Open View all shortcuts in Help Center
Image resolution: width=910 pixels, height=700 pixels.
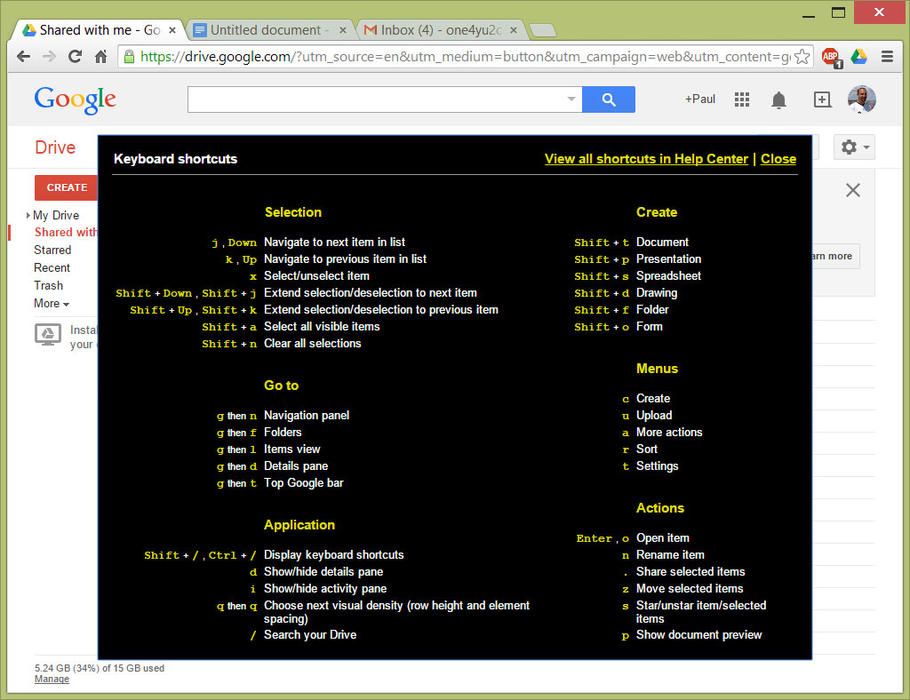[x=644, y=158]
